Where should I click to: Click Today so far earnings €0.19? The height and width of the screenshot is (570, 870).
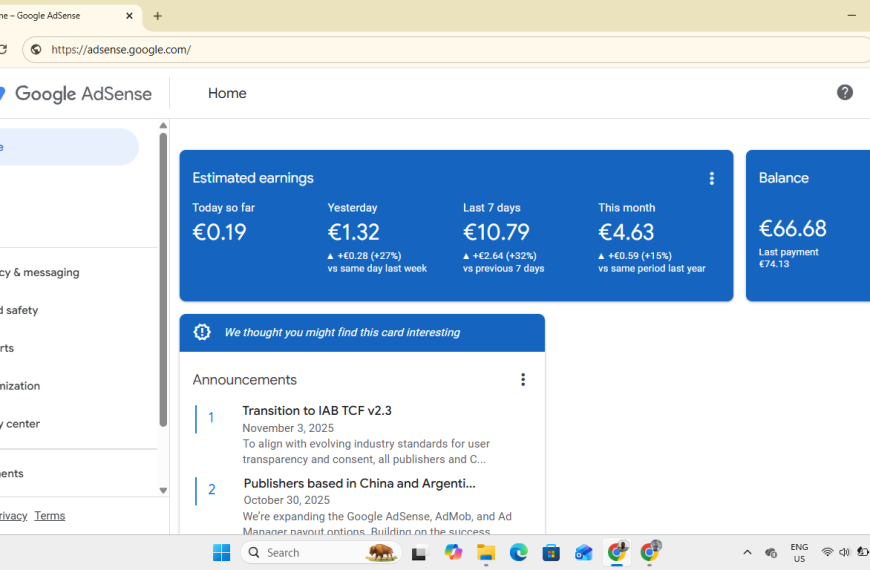(220, 232)
